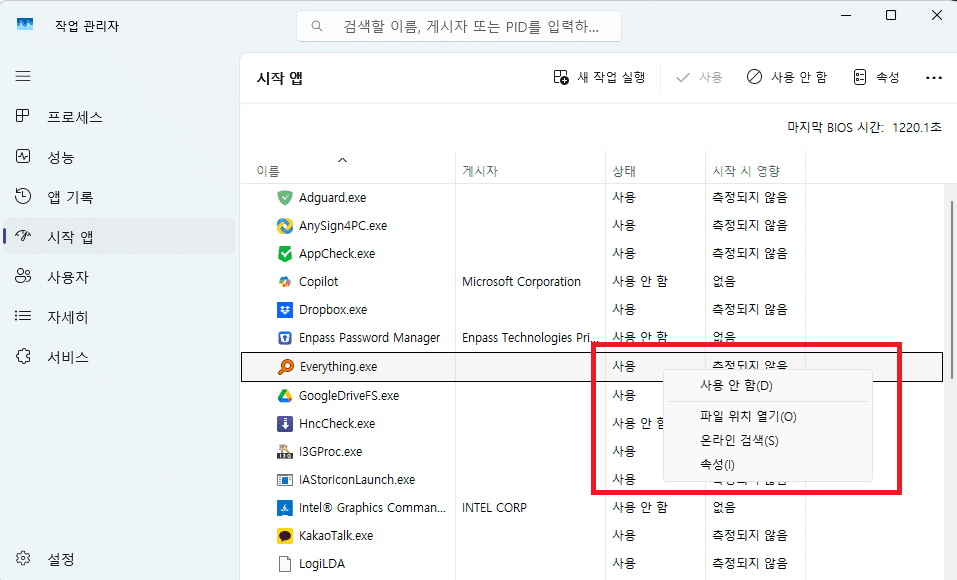Select the GoogleDriveFS.exe name text
The width and height of the screenshot is (957, 580).
pyautogui.click(x=349, y=396)
